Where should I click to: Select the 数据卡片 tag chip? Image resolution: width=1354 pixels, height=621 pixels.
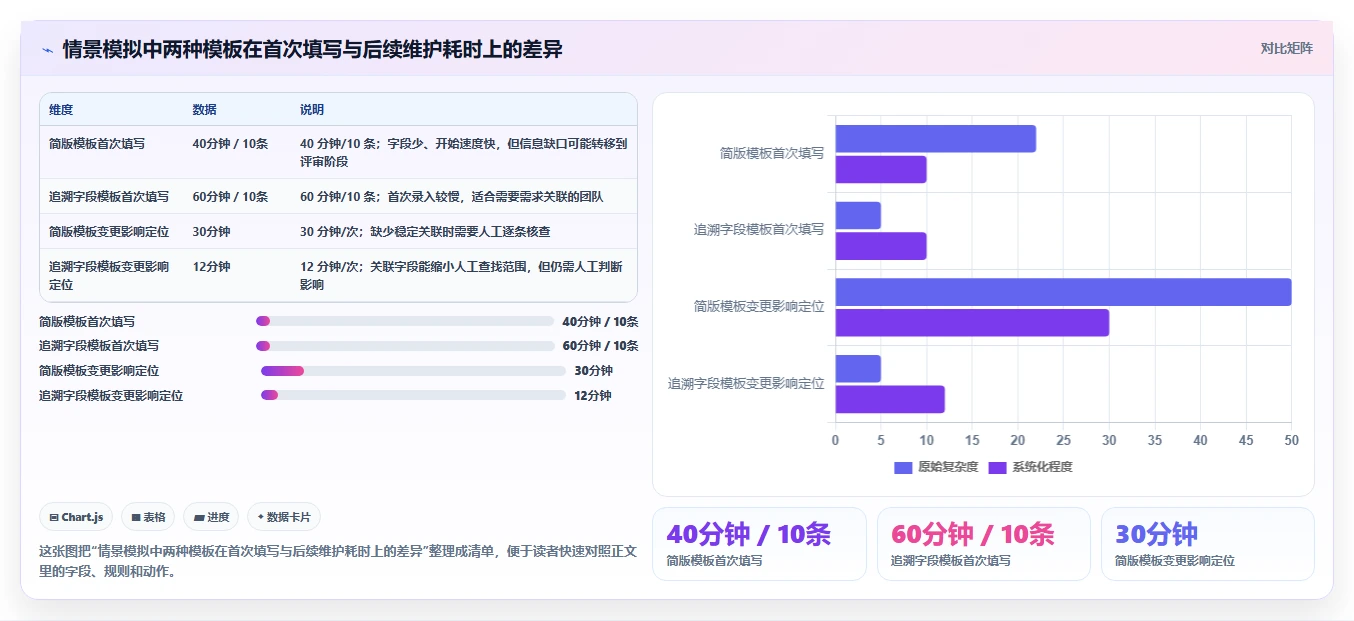[284, 517]
